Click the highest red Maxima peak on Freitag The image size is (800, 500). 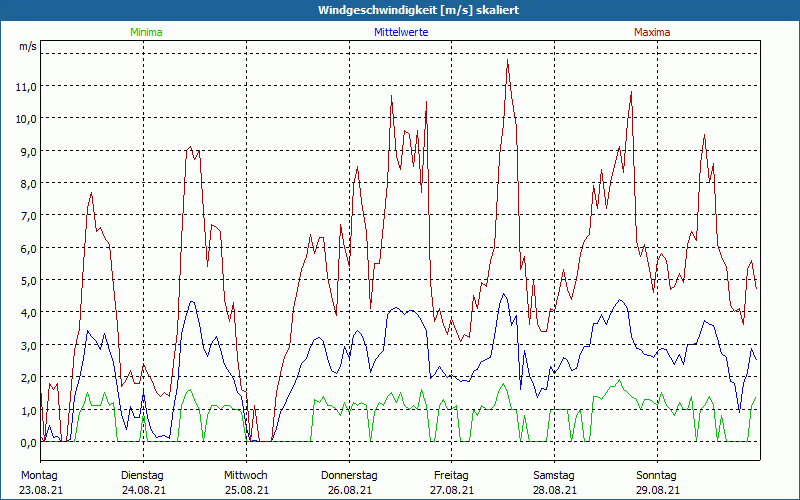pos(507,60)
